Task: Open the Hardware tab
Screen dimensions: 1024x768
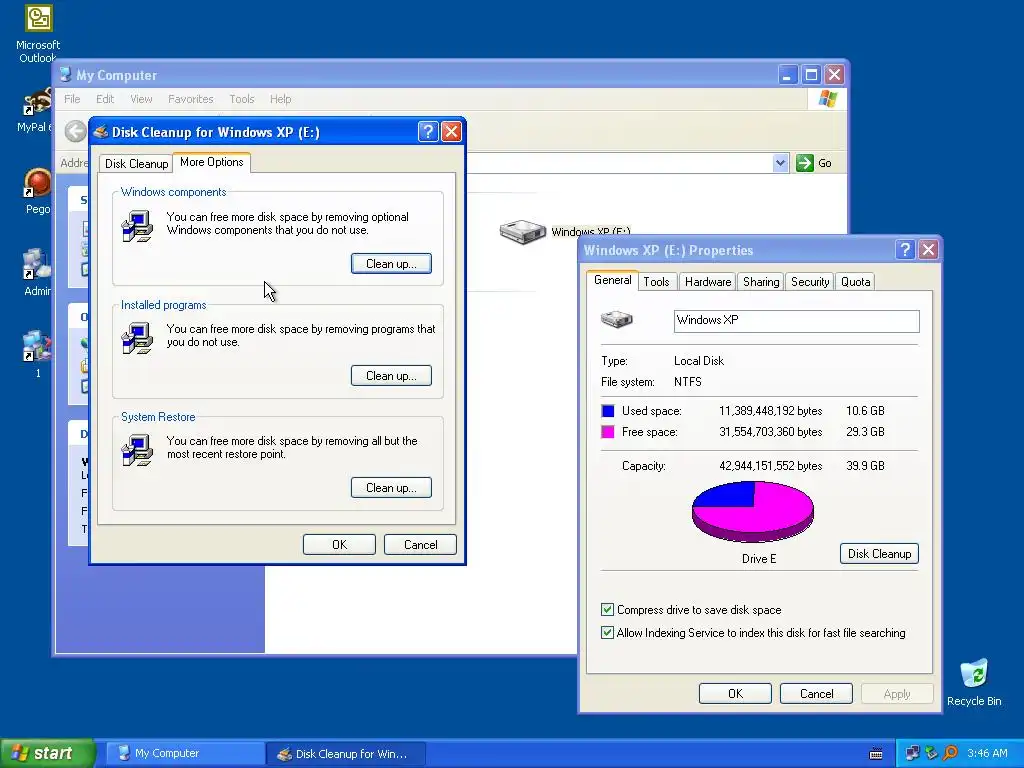Action: [x=708, y=281]
